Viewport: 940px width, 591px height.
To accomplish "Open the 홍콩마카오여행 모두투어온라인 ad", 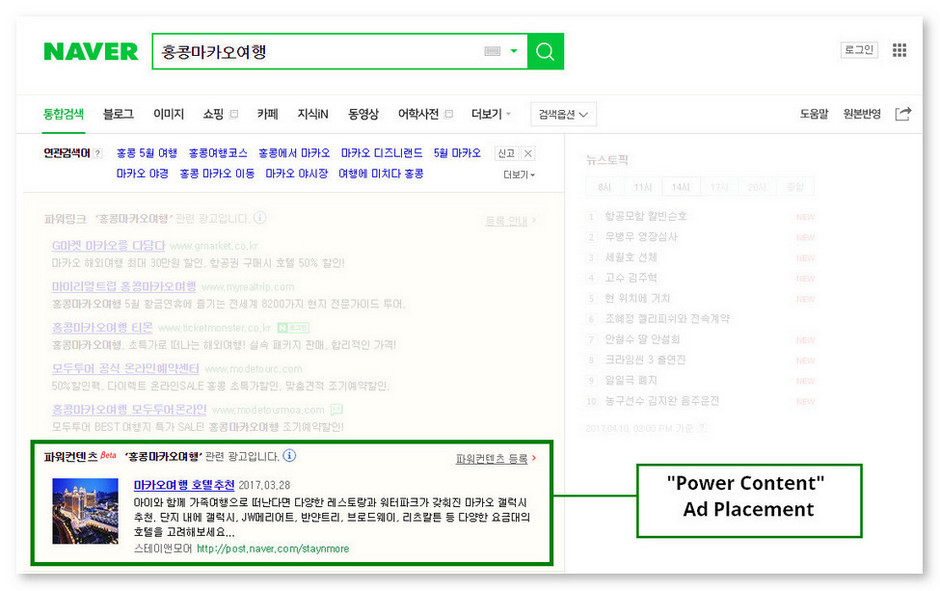I will point(129,409).
